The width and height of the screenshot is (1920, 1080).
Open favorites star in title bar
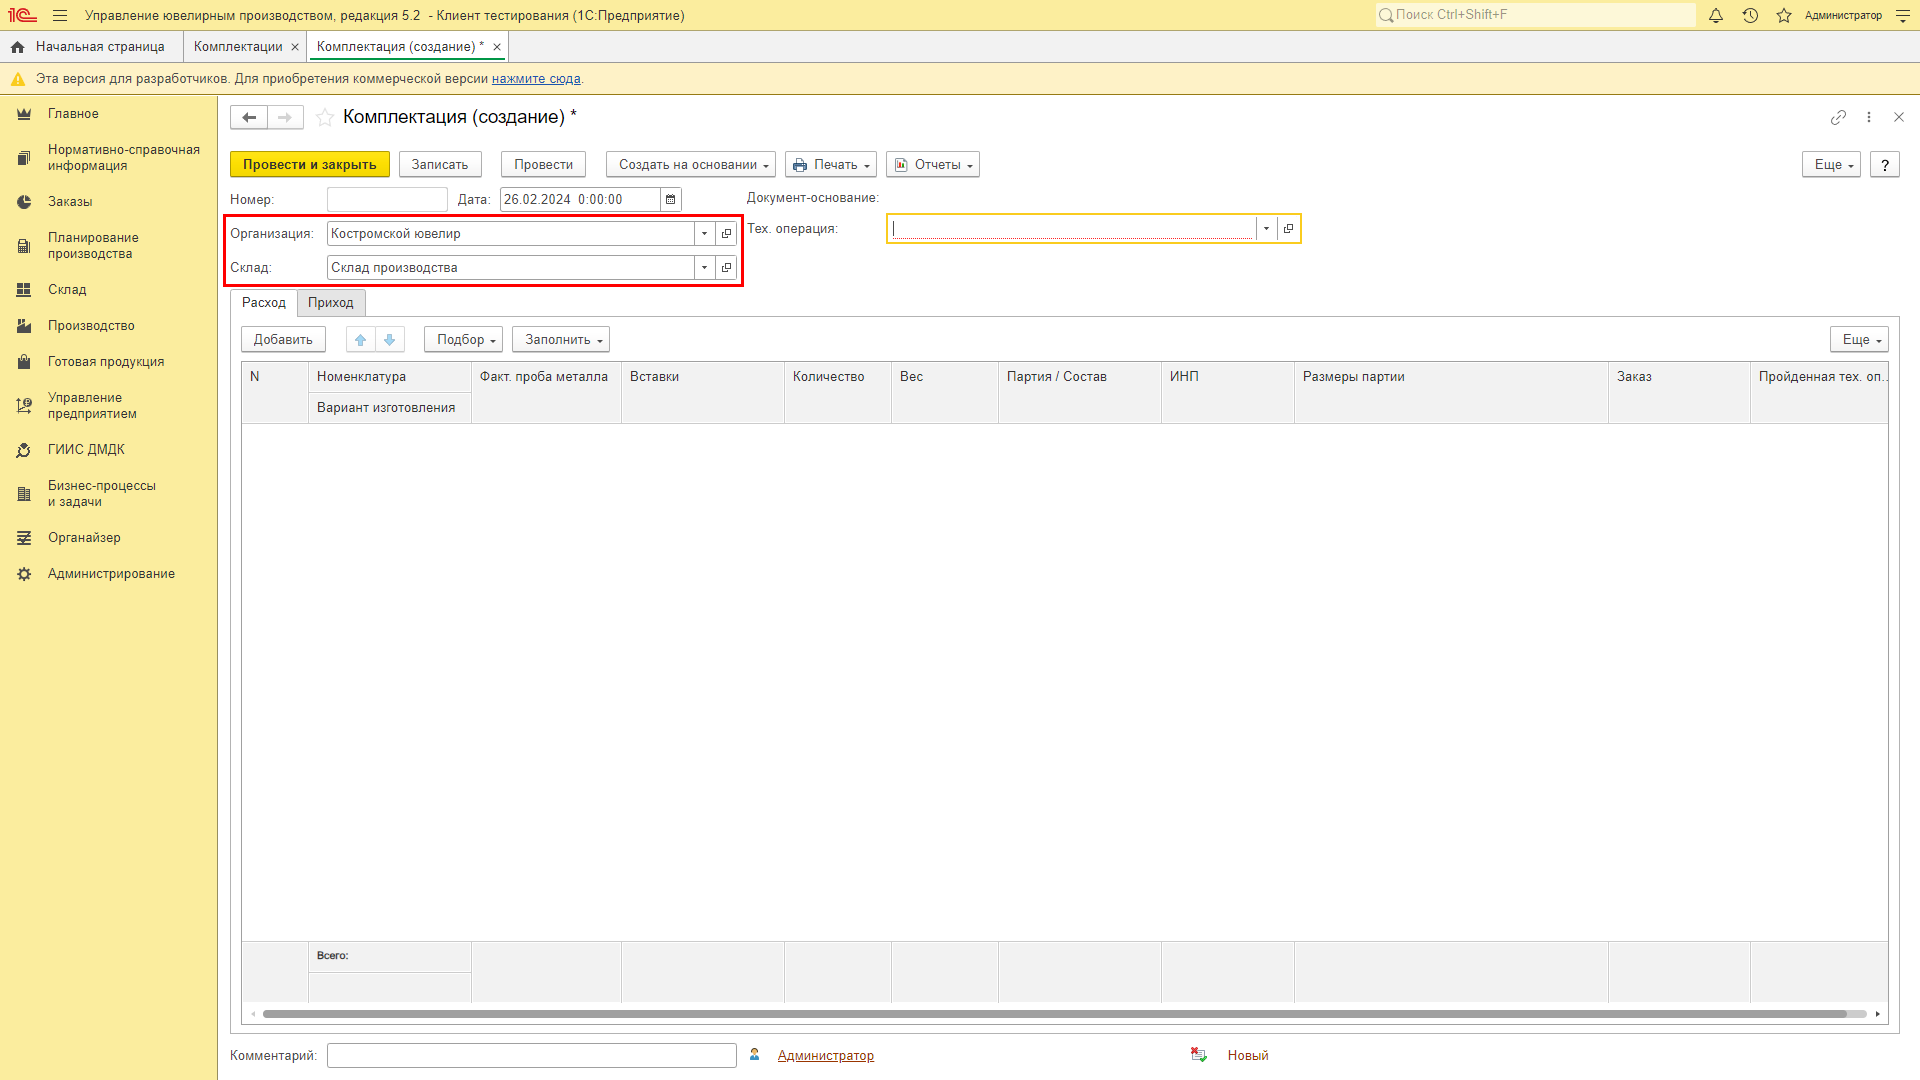(1784, 15)
